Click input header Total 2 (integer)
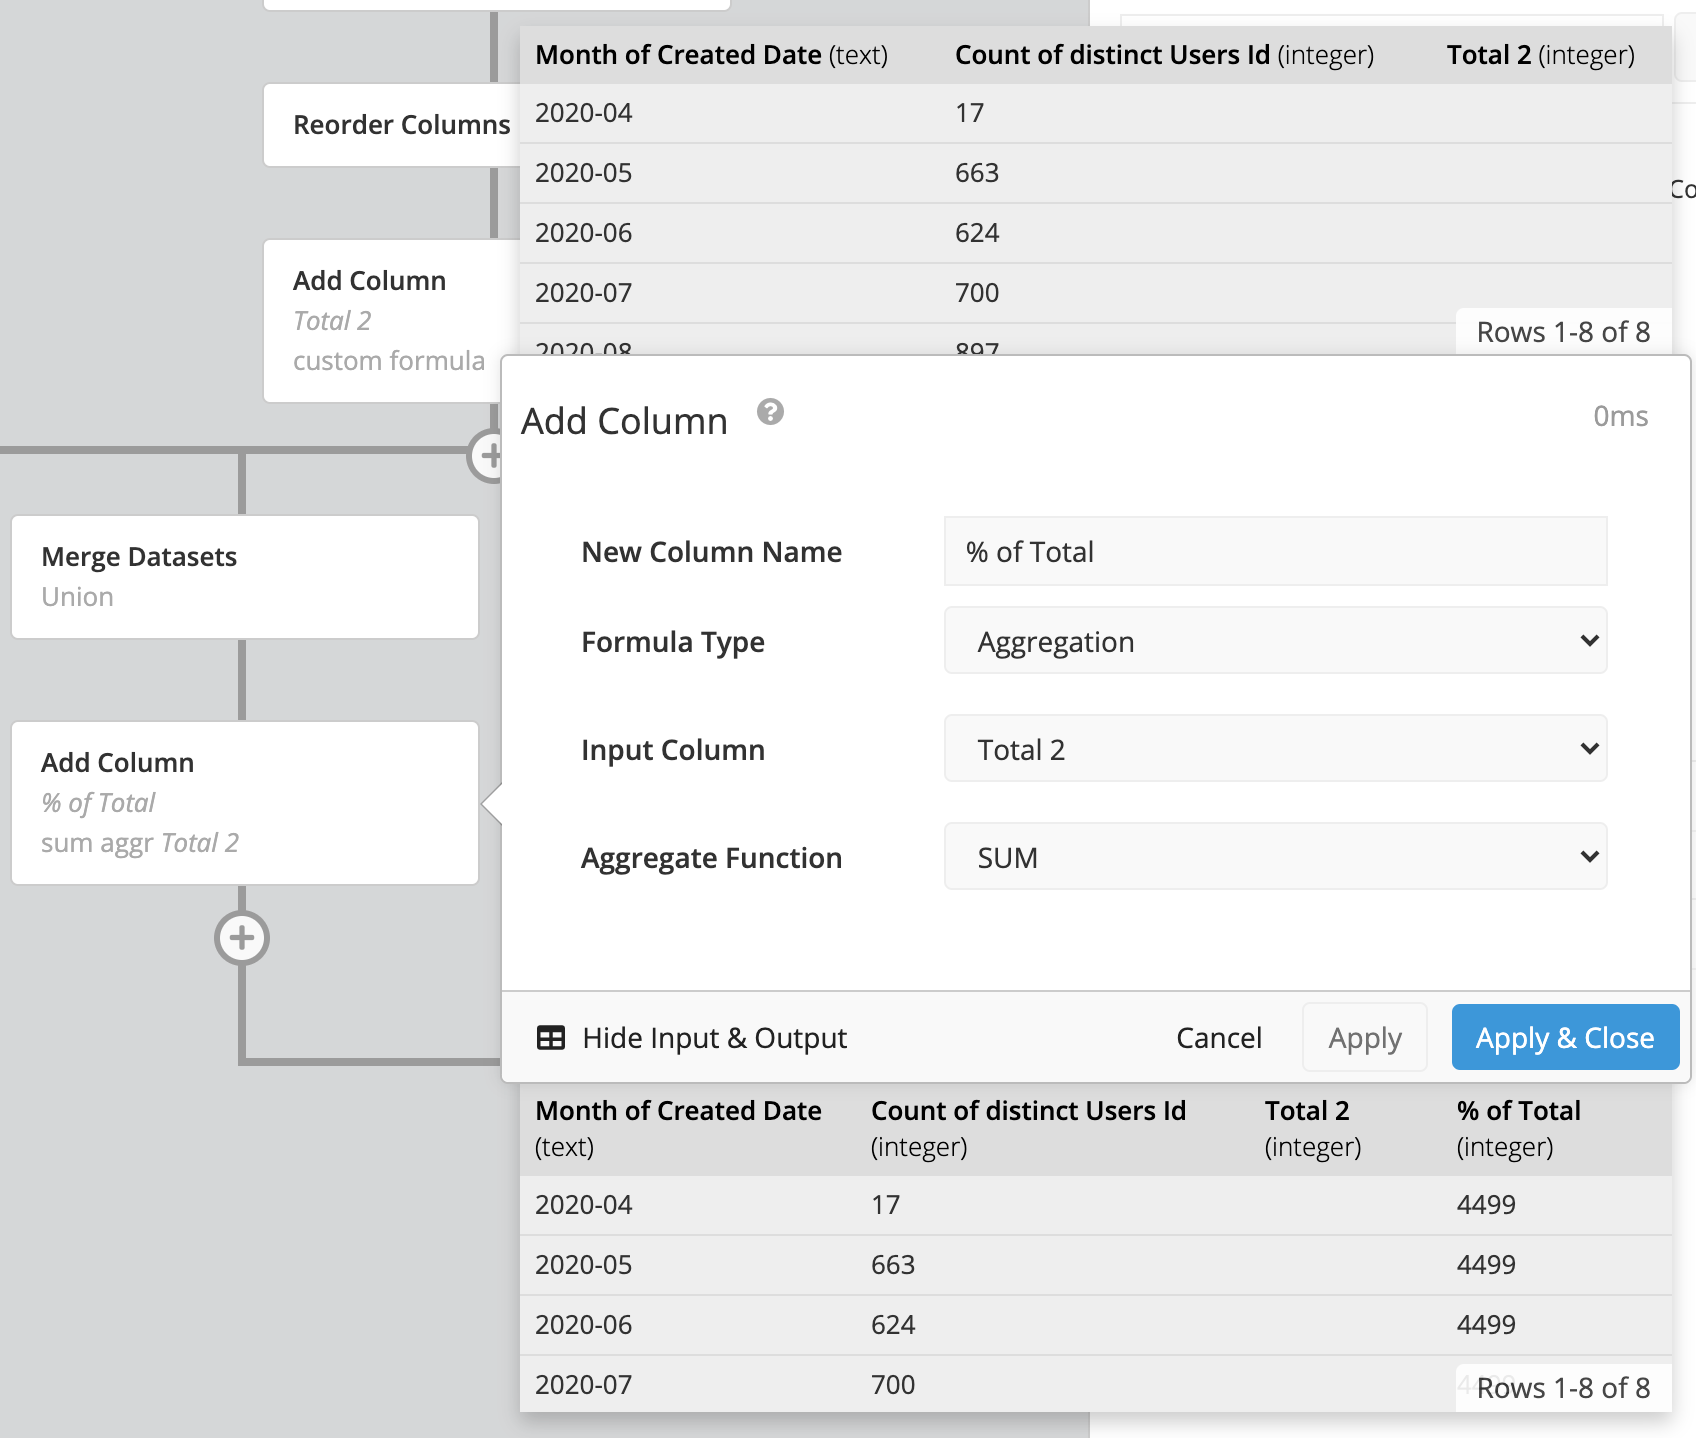The width and height of the screenshot is (1696, 1438). point(1541,55)
